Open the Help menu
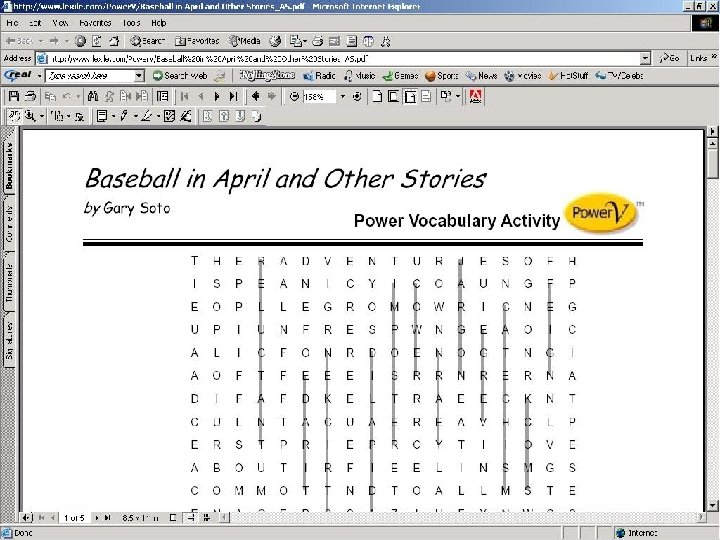This screenshot has height=540, width=720. [158, 22]
